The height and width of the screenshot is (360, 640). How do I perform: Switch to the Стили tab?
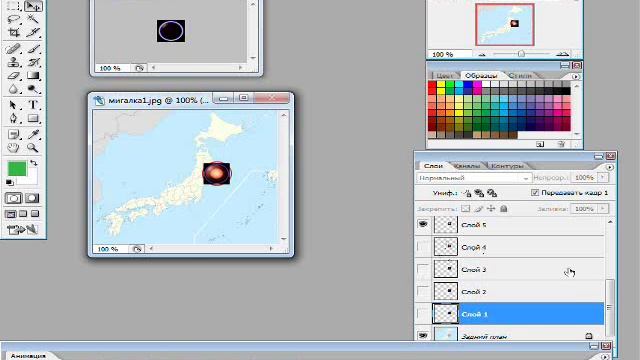[x=520, y=76]
